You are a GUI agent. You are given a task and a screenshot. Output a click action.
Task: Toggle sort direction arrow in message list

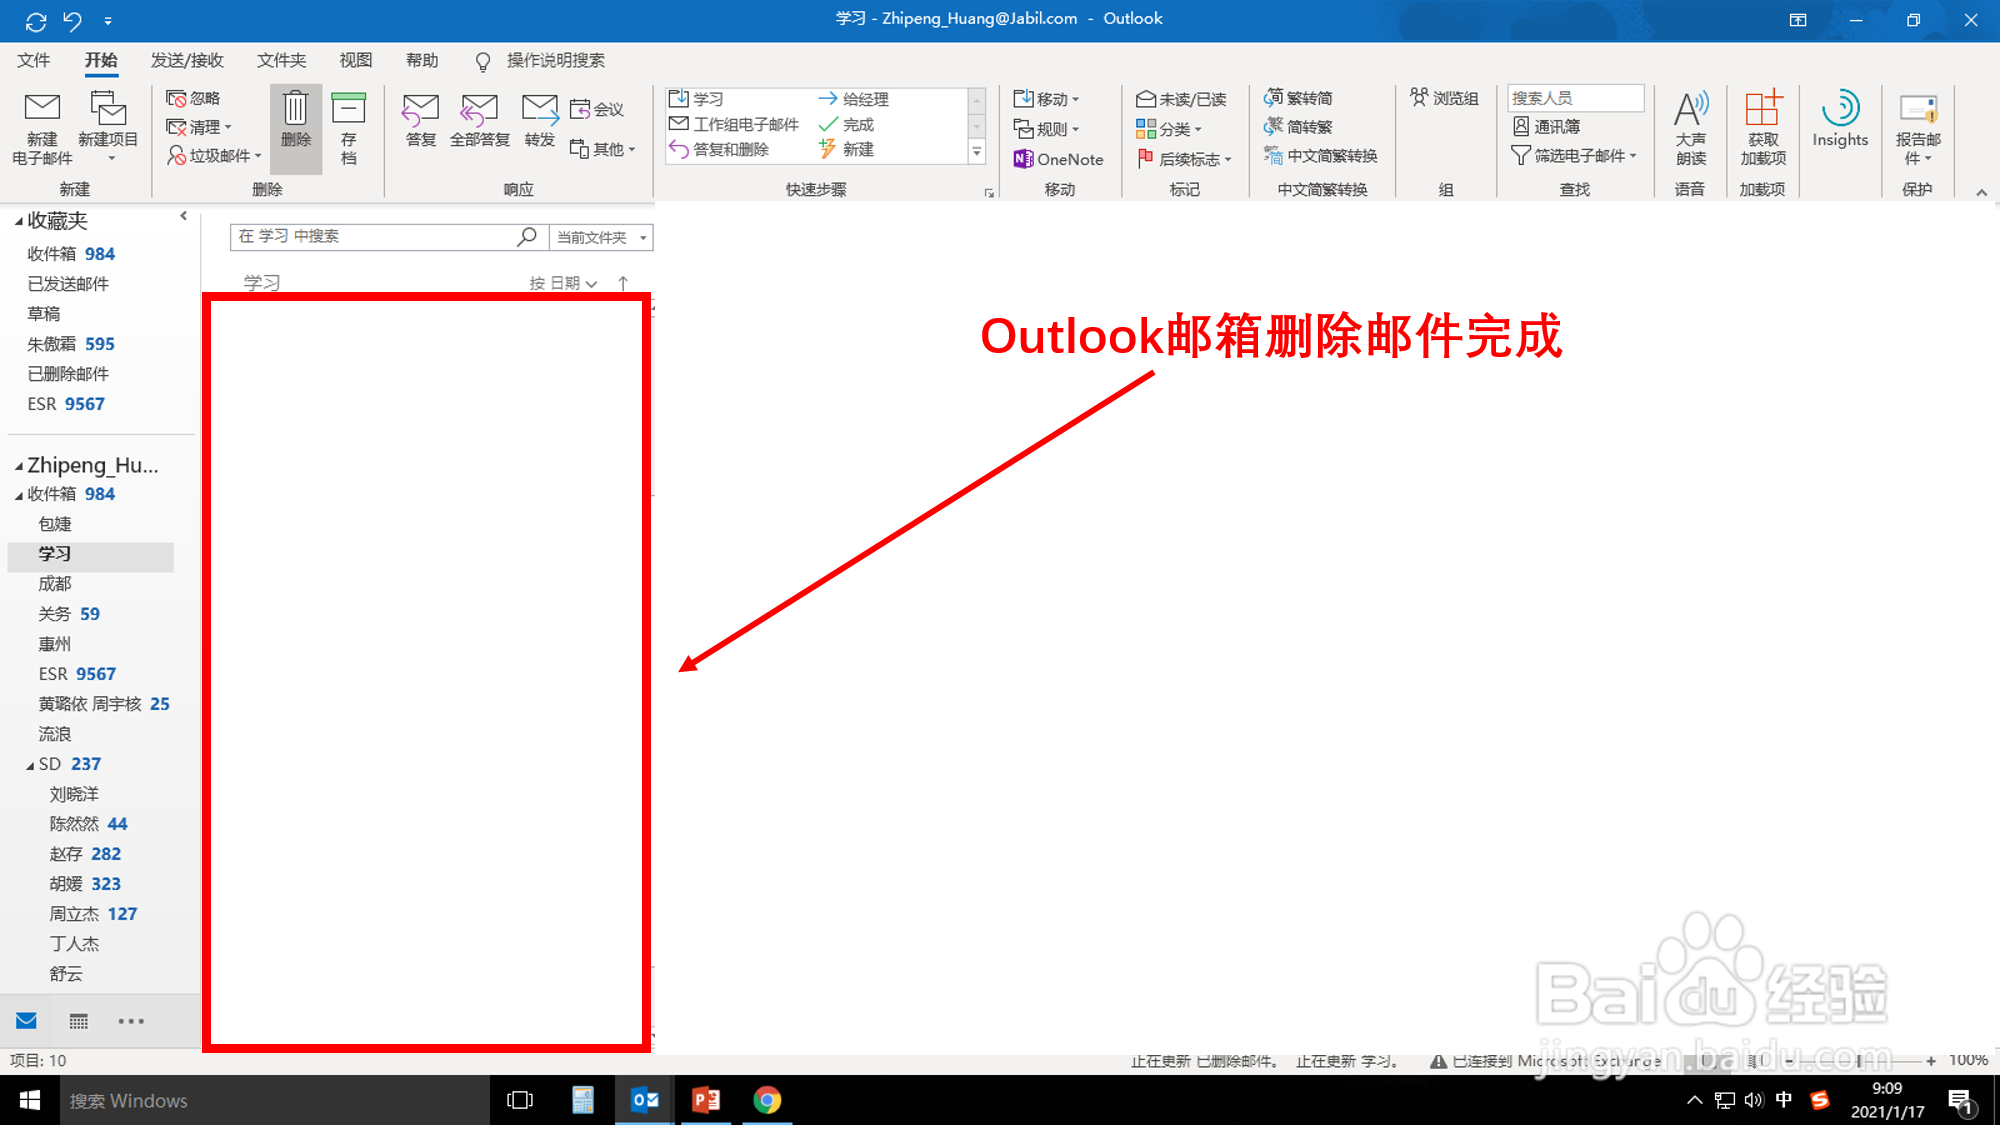point(624,283)
